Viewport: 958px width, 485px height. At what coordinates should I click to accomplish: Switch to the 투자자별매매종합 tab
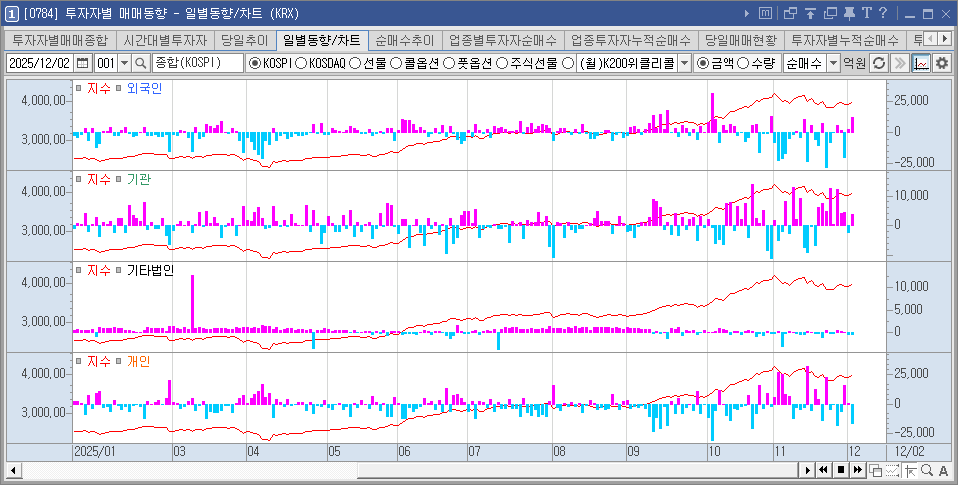(60, 40)
